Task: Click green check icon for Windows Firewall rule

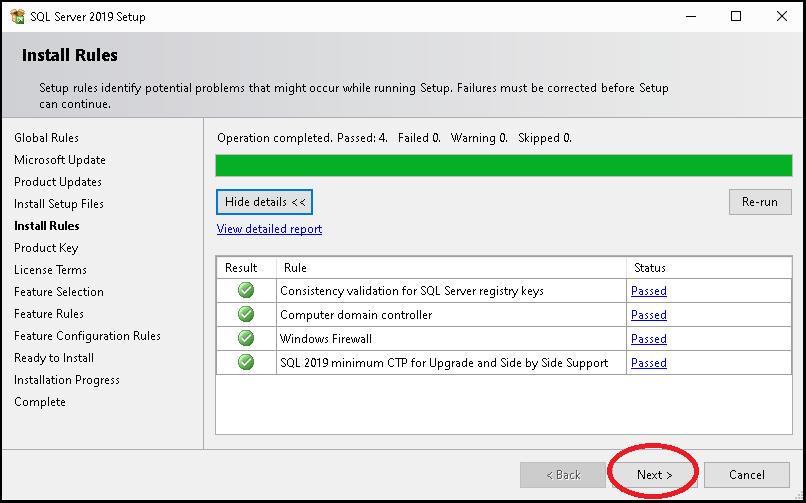Action: tap(246, 339)
